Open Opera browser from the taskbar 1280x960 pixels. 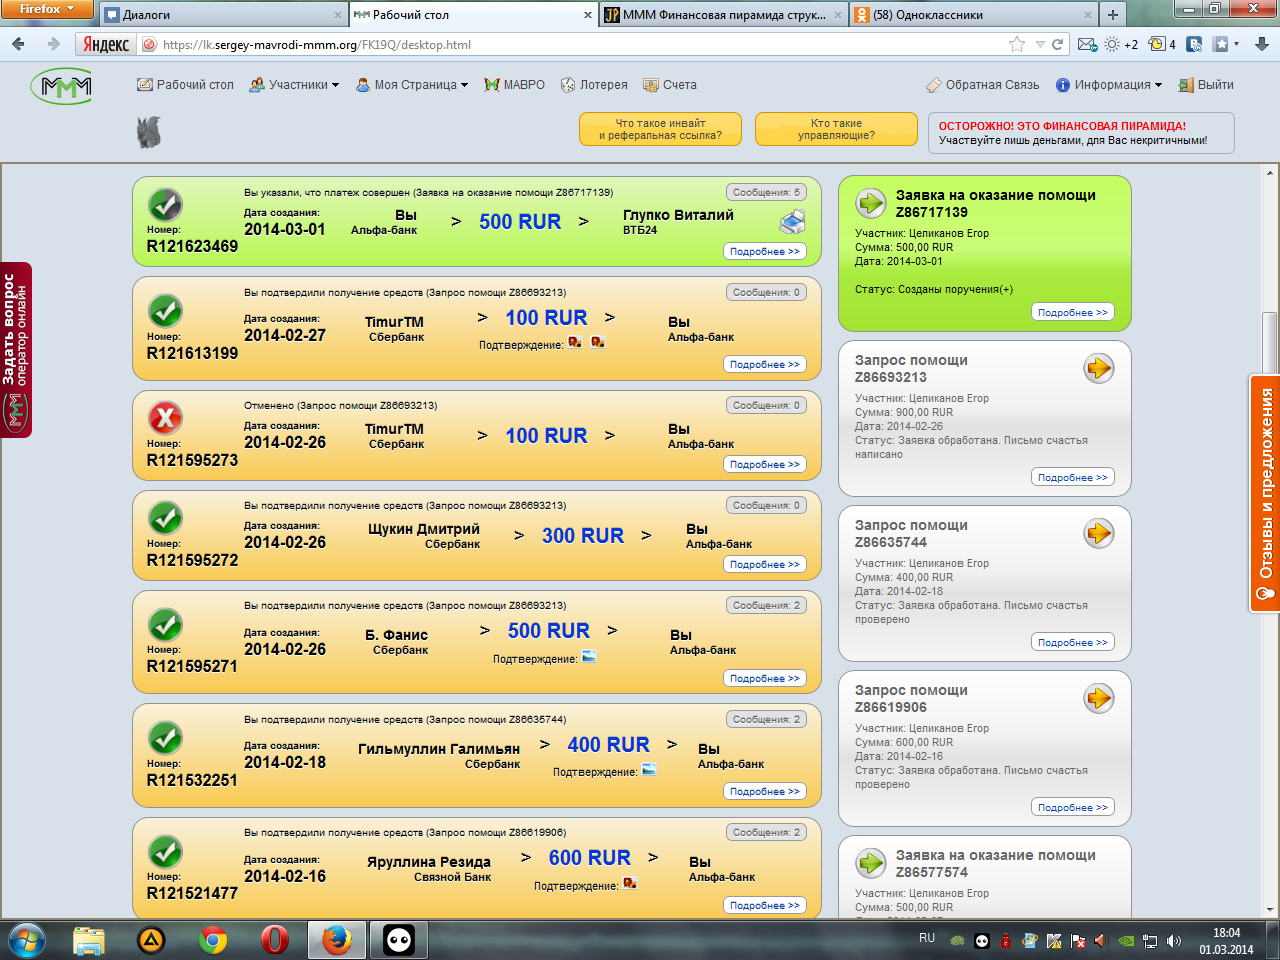(x=274, y=940)
